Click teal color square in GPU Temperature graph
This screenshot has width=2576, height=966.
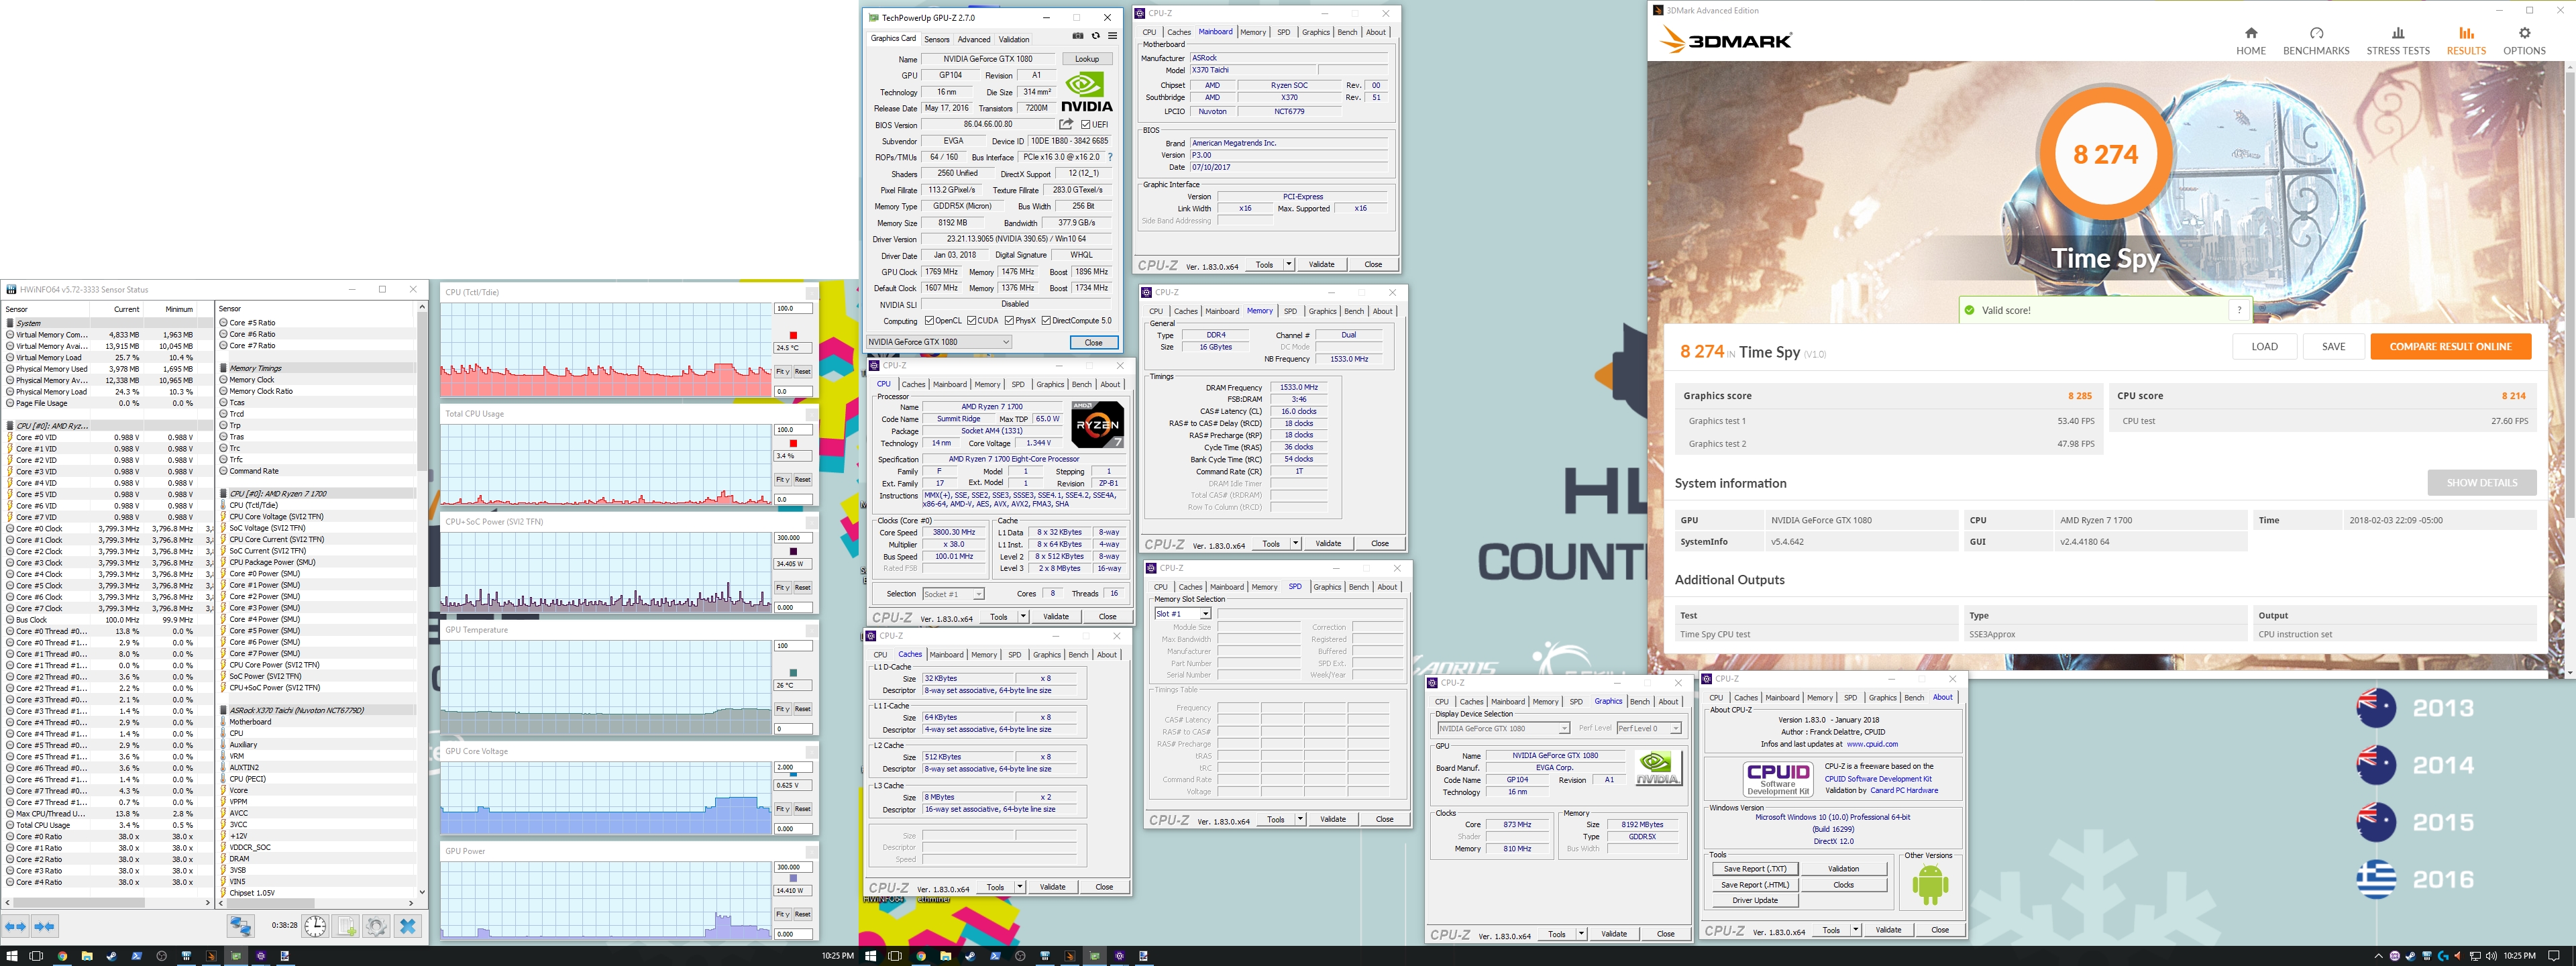[793, 672]
